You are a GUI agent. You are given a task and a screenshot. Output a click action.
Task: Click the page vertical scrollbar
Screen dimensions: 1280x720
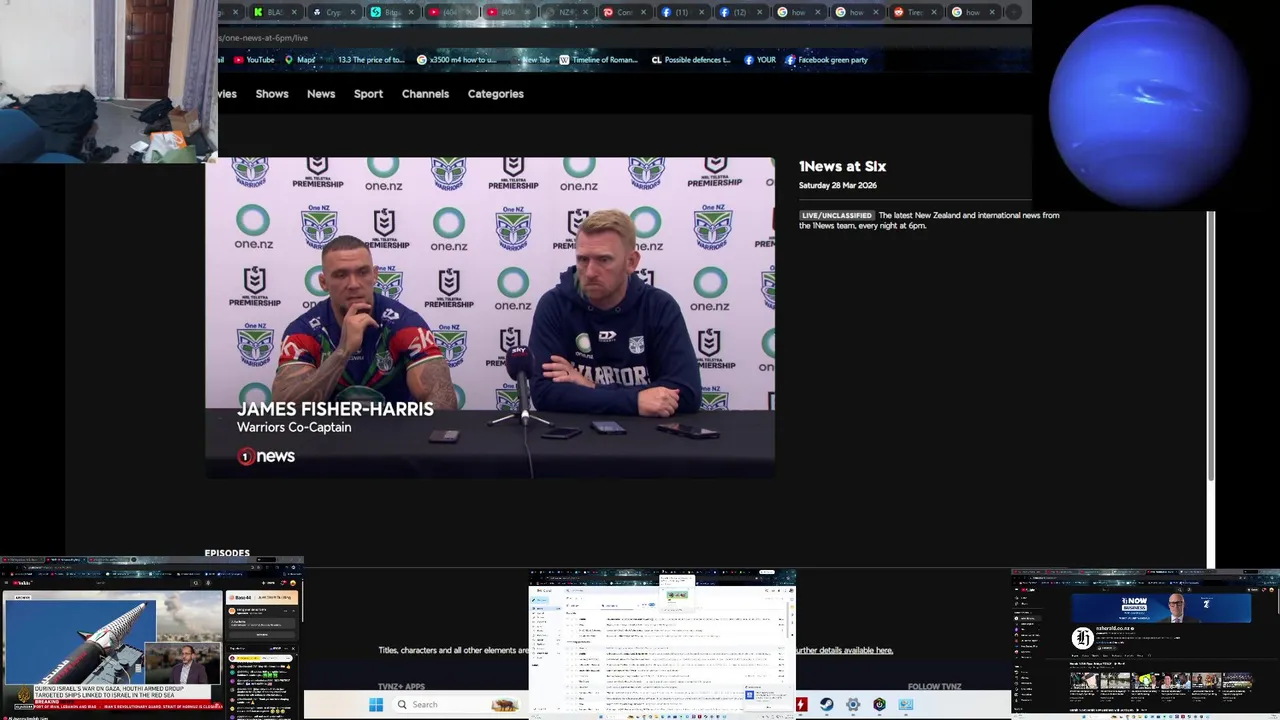[x=1211, y=345]
